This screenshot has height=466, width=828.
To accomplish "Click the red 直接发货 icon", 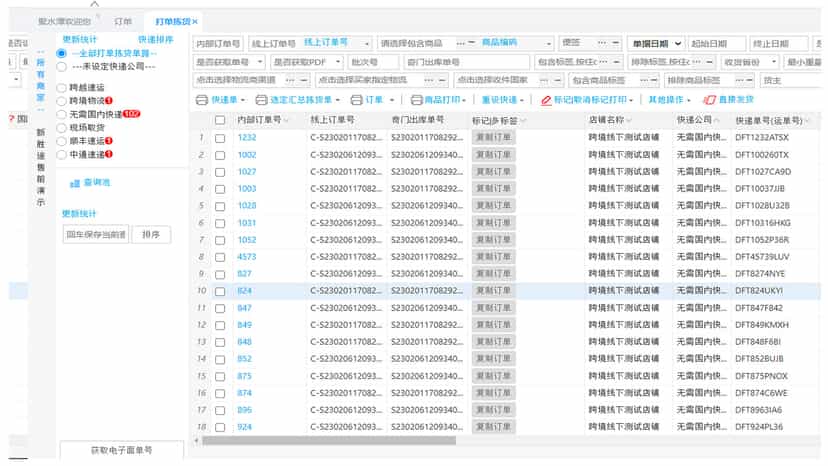I will click(x=709, y=100).
